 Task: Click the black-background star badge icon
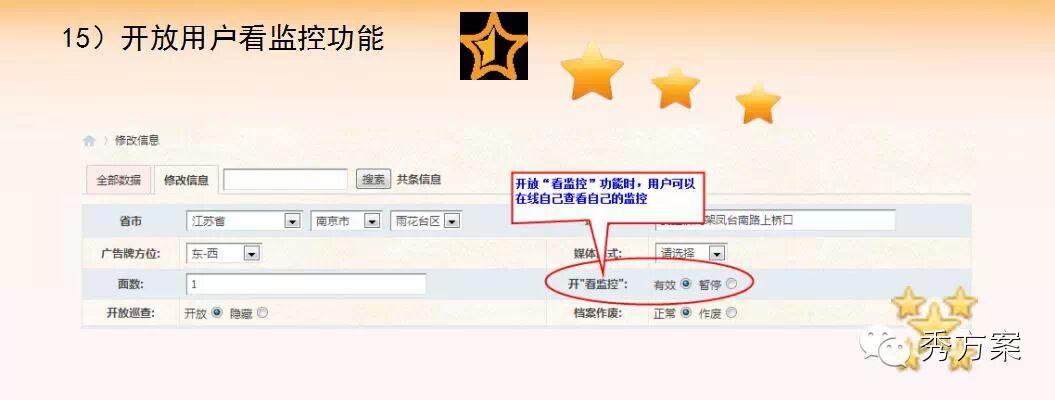coord(494,46)
